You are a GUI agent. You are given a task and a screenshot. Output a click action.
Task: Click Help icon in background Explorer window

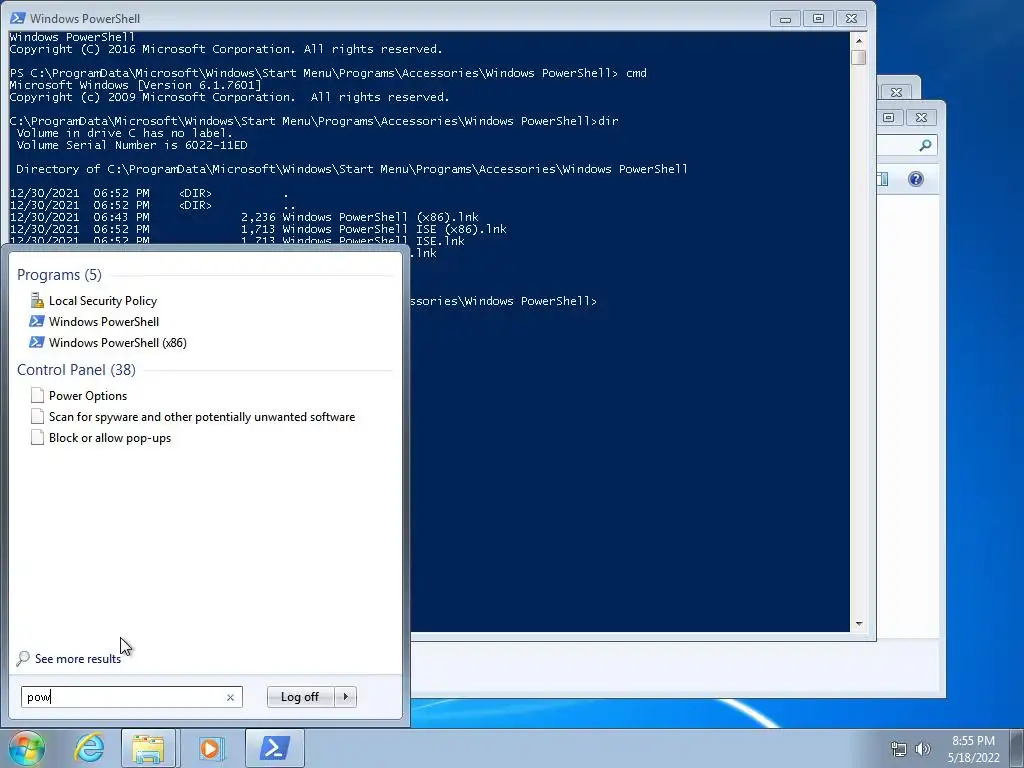click(x=916, y=179)
